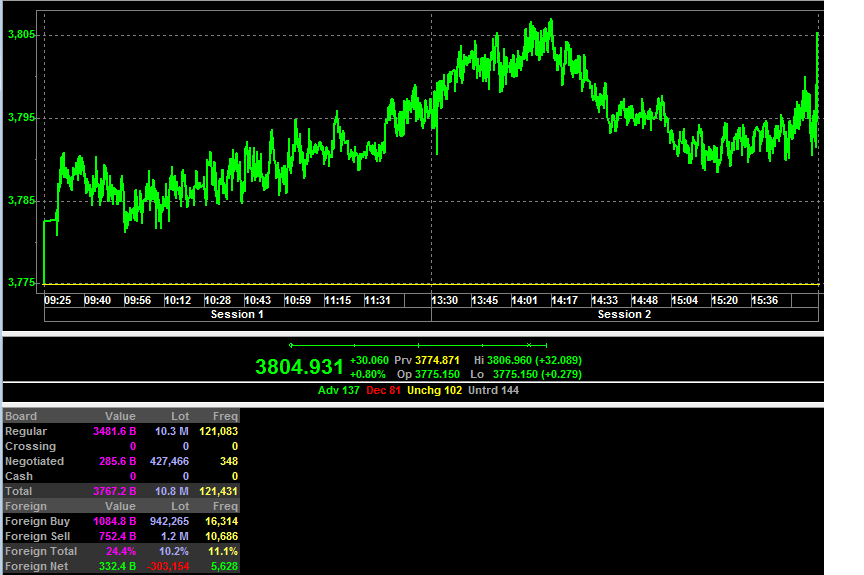
Task: Click the 3,805 price axis label
Action: 21,35
